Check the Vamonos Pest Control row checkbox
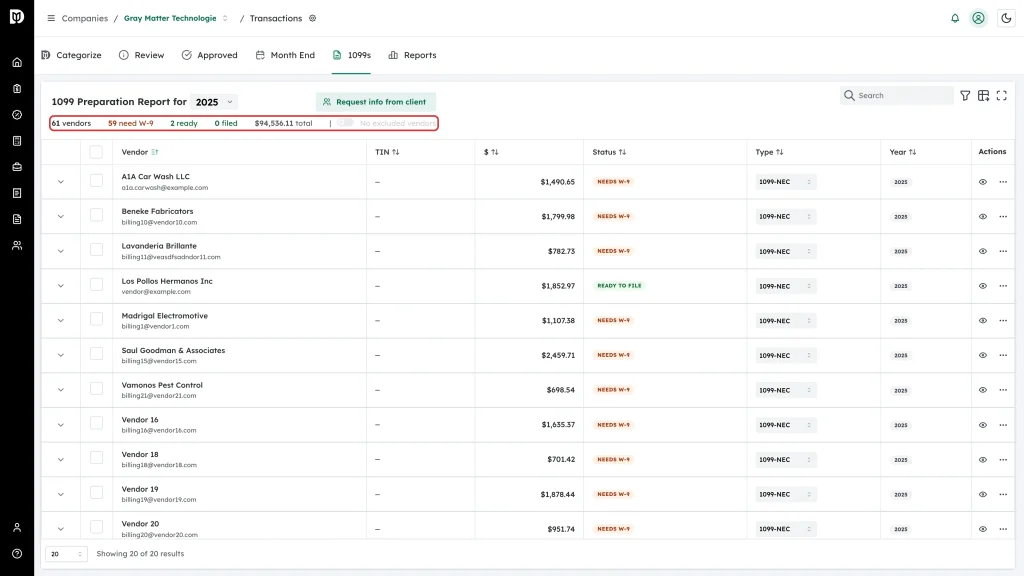 pyautogui.click(x=96, y=389)
